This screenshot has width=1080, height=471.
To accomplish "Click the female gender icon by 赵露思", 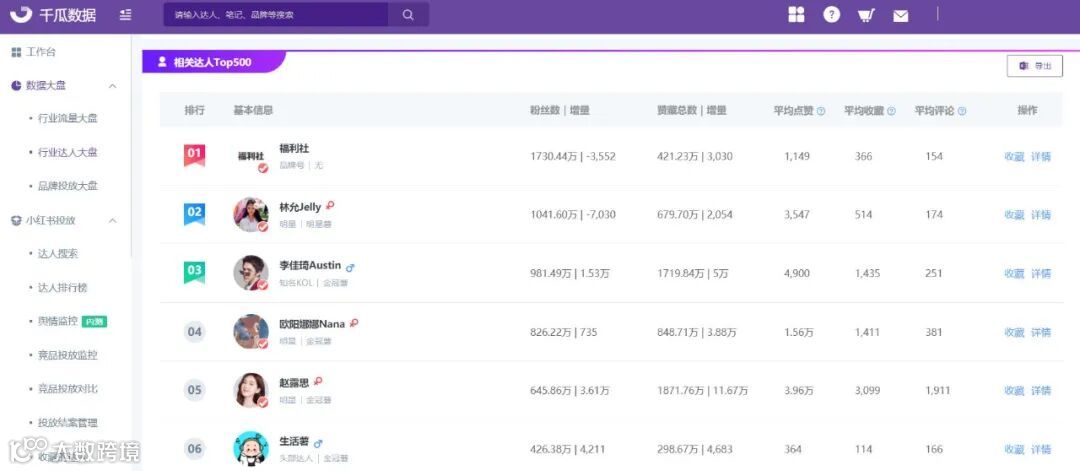I will click(318, 381).
